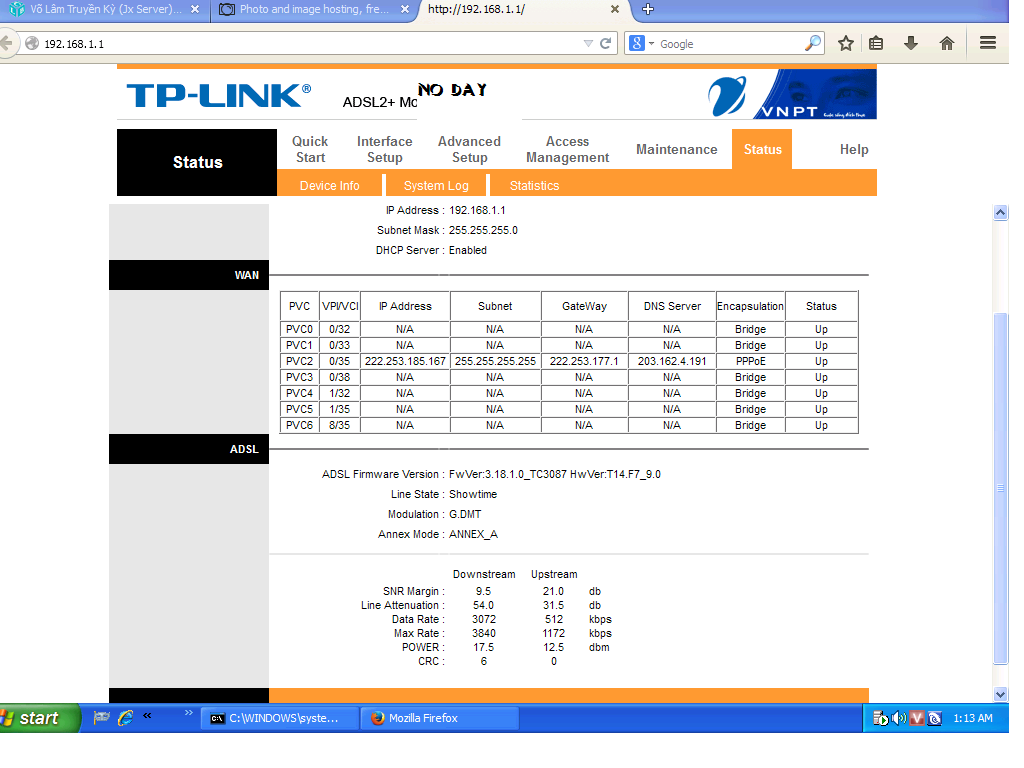Expand hidden toolbar items double chevron
The width and height of the screenshot is (1024, 768).
[189, 712]
